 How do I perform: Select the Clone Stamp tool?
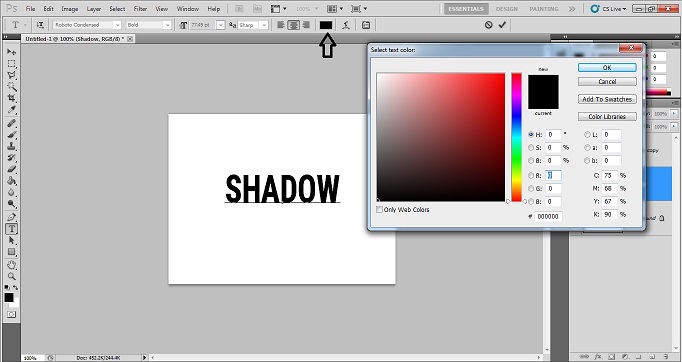[x=11, y=146]
